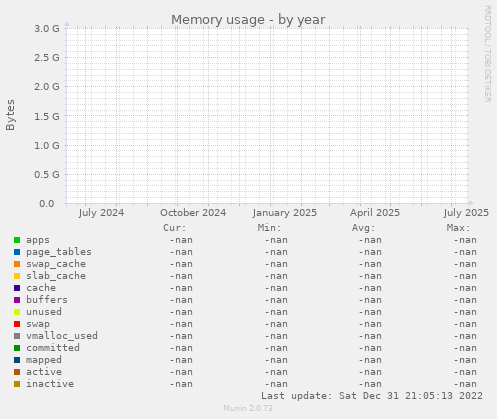
Task: Click the olive inactive legend swatch
Action: point(17,384)
